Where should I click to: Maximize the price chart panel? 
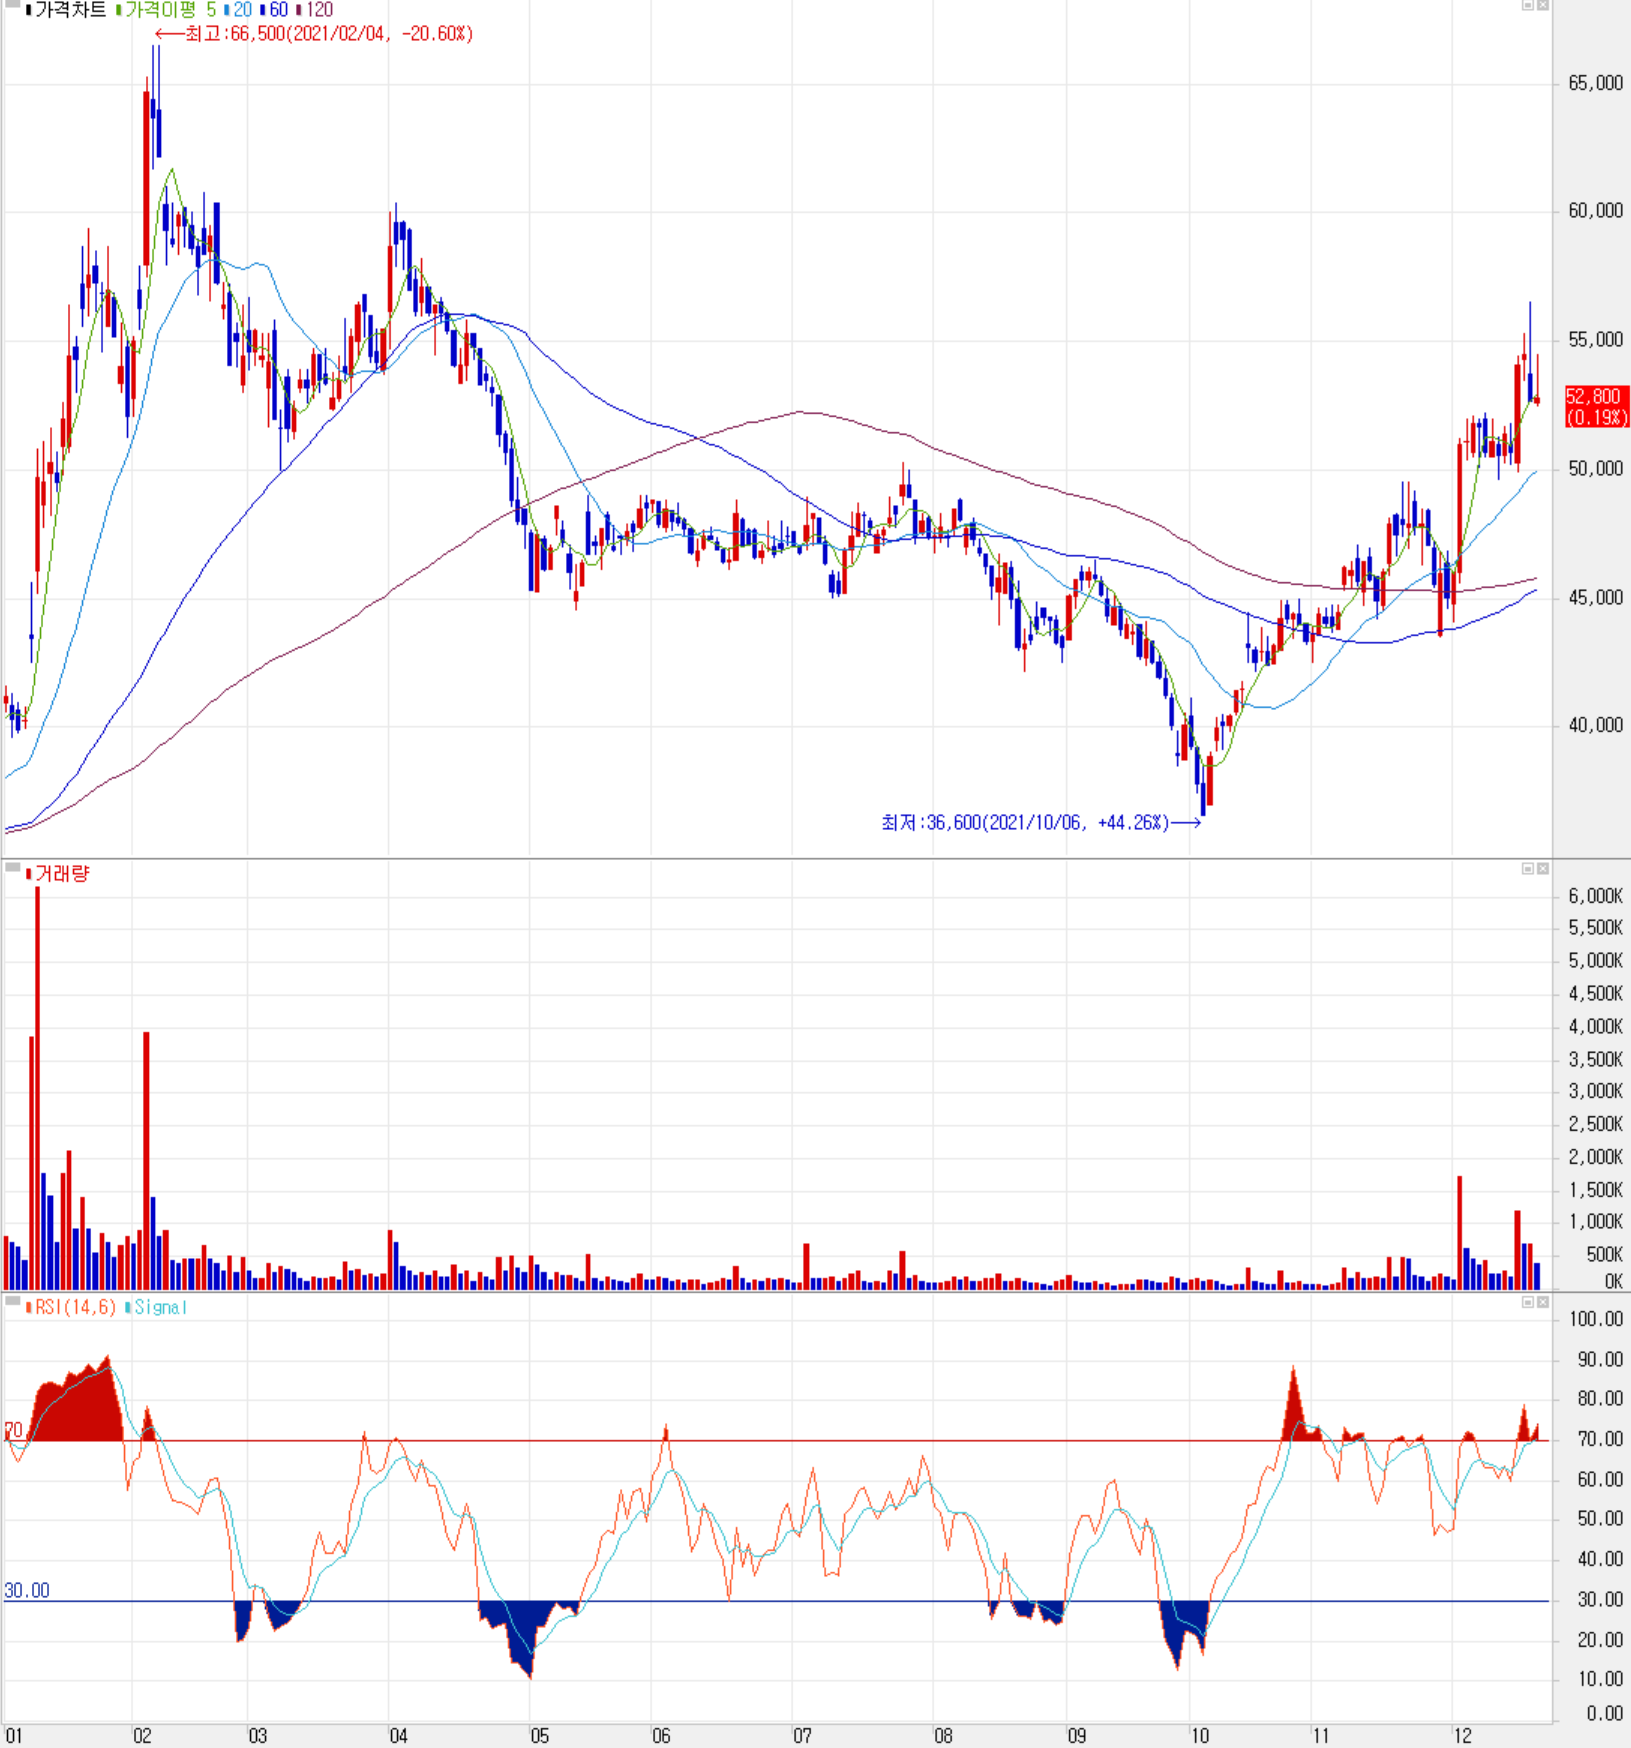(x=1527, y=6)
